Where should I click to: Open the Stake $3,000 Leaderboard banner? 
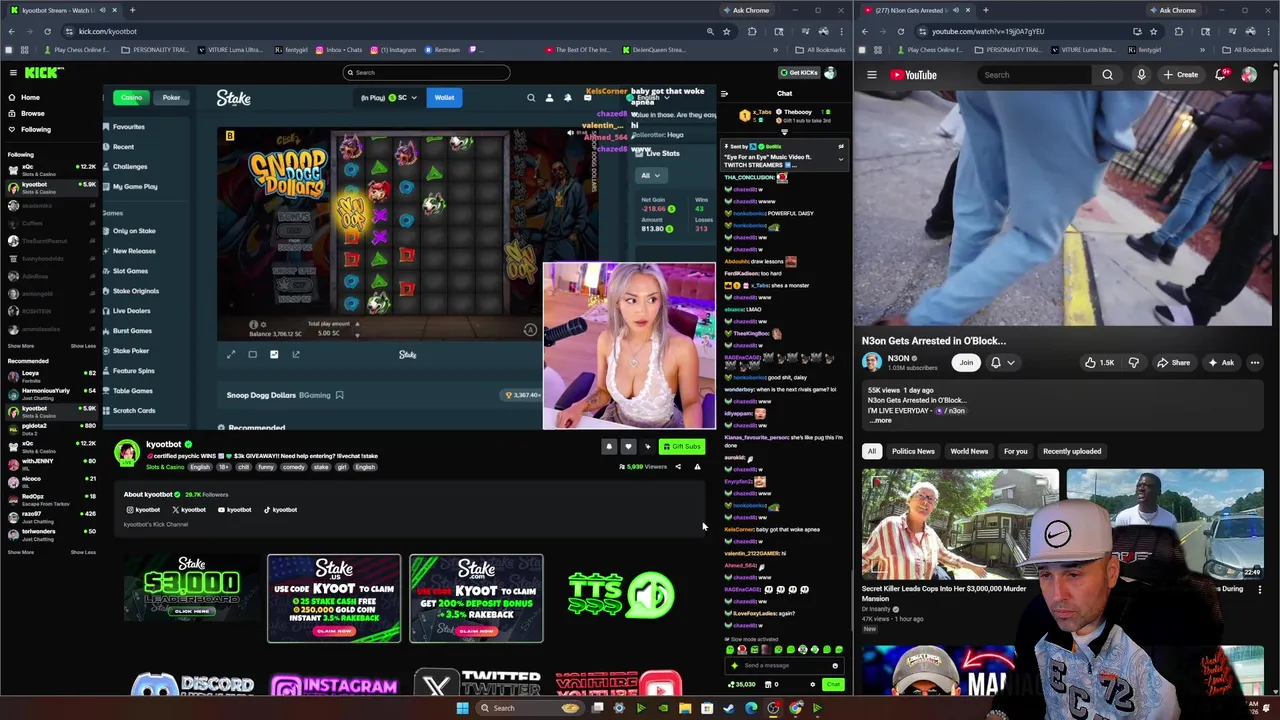pyautogui.click(x=191, y=590)
